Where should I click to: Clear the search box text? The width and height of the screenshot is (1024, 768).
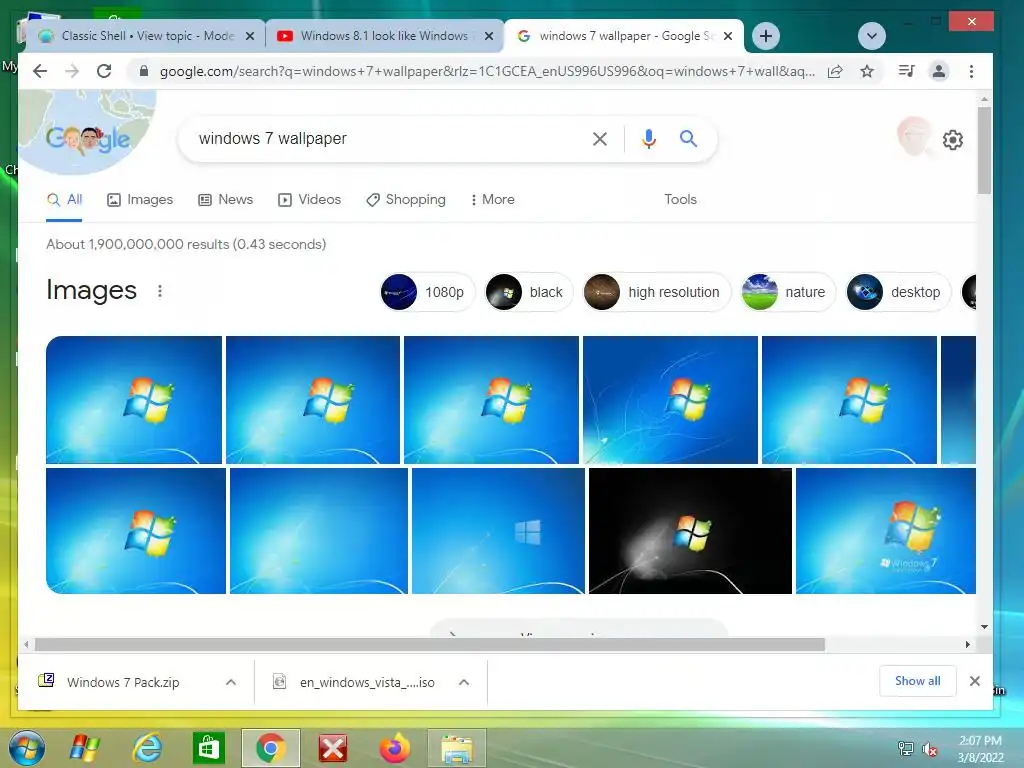tap(600, 138)
